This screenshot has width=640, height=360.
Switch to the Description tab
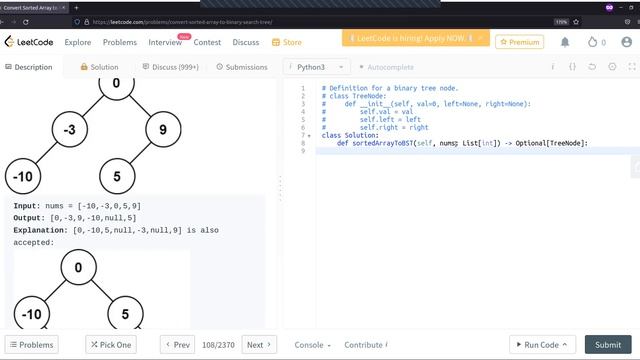29,67
